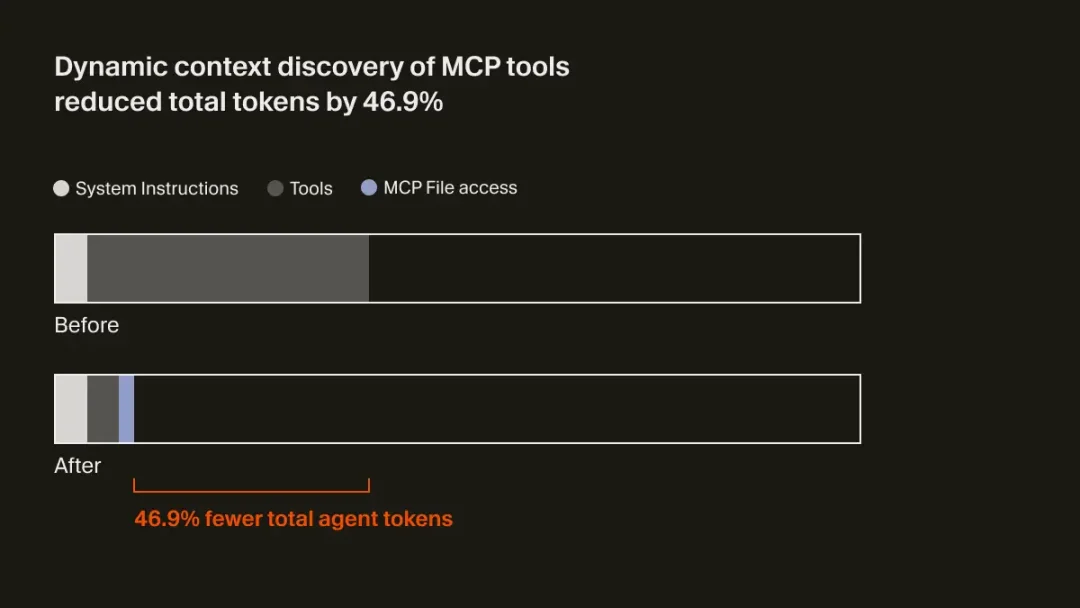The width and height of the screenshot is (1080, 608).
Task: Click the light System Instructions segment in After bar
Action: click(x=71, y=409)
